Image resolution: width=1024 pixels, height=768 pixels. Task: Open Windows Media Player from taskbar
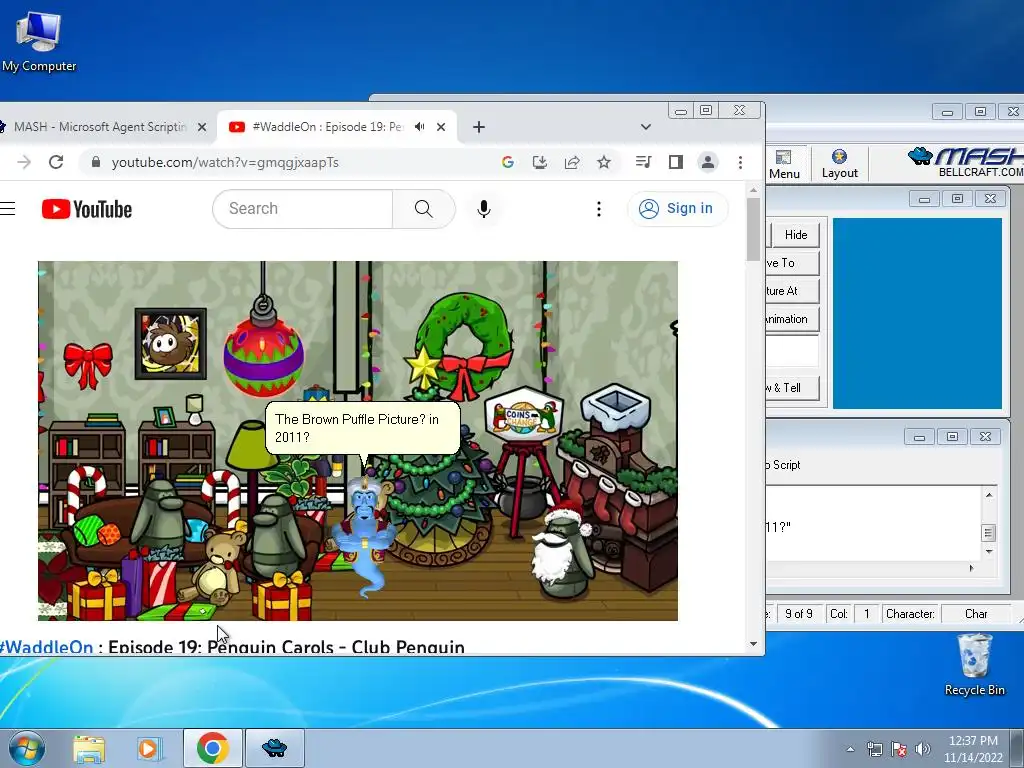point(149,749)
